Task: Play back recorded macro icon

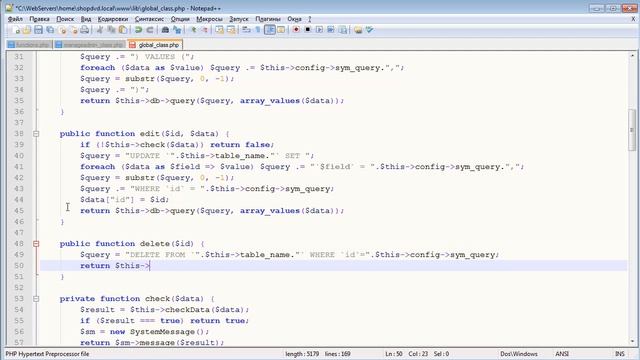Action: tap(319, 30)
